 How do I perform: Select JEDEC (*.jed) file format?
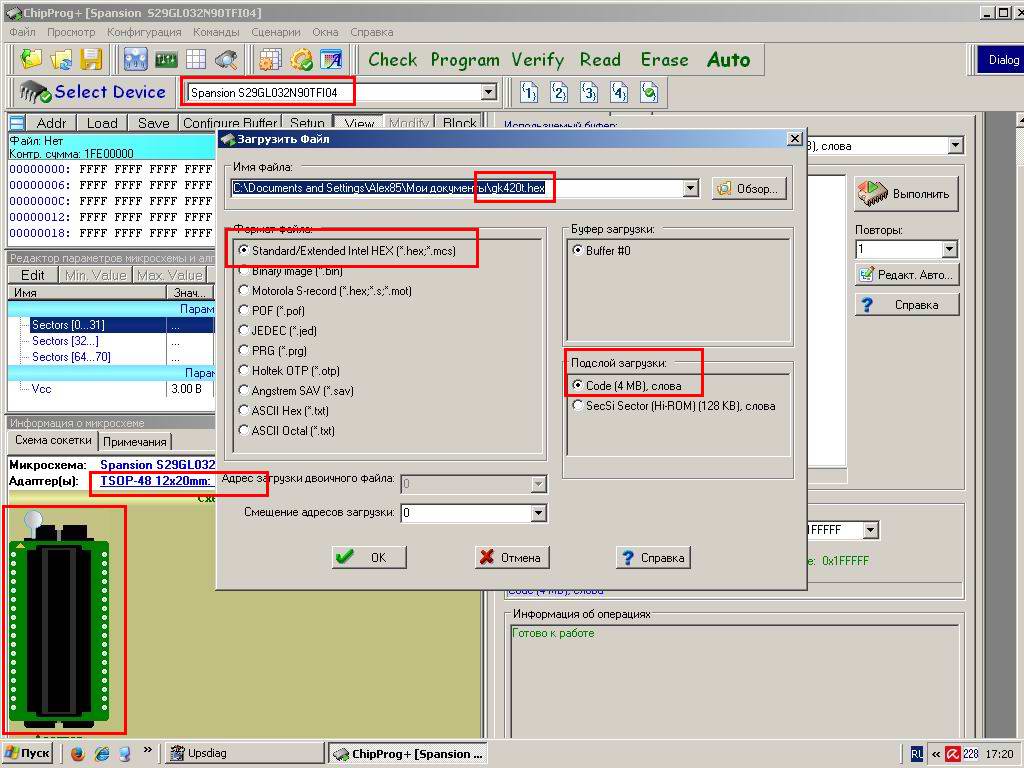coord(278,330)
